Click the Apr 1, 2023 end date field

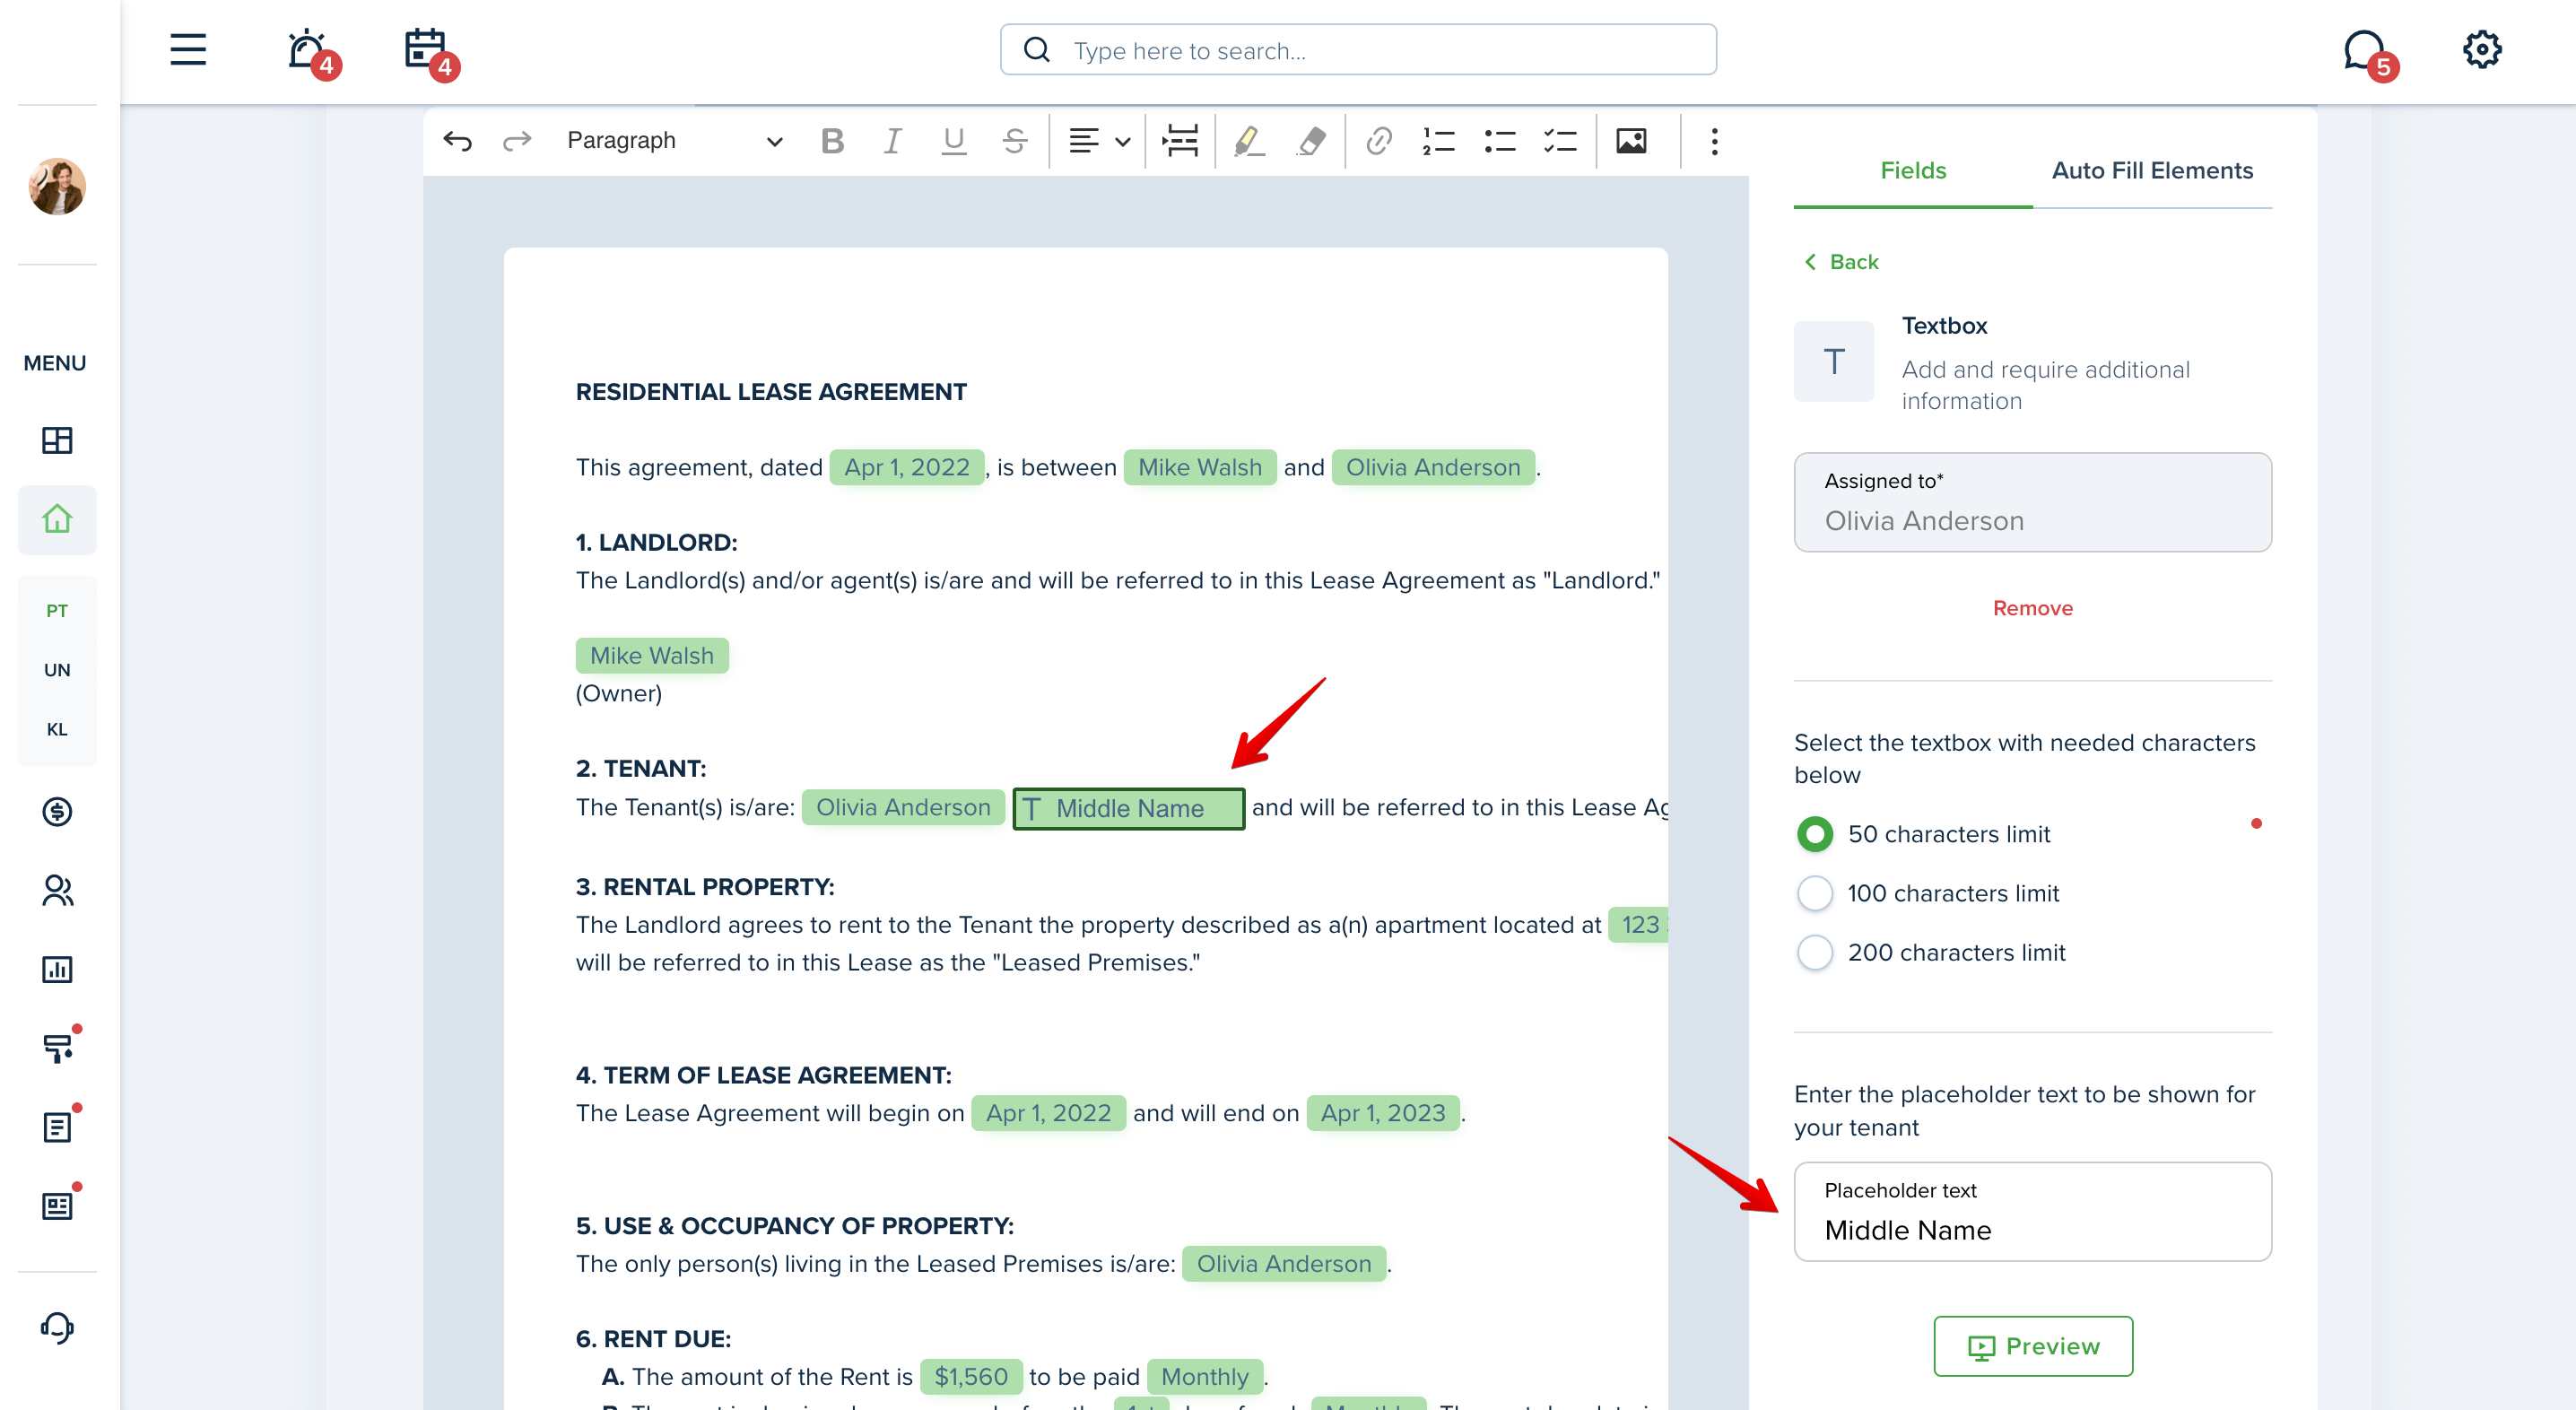(1382, 1112)
